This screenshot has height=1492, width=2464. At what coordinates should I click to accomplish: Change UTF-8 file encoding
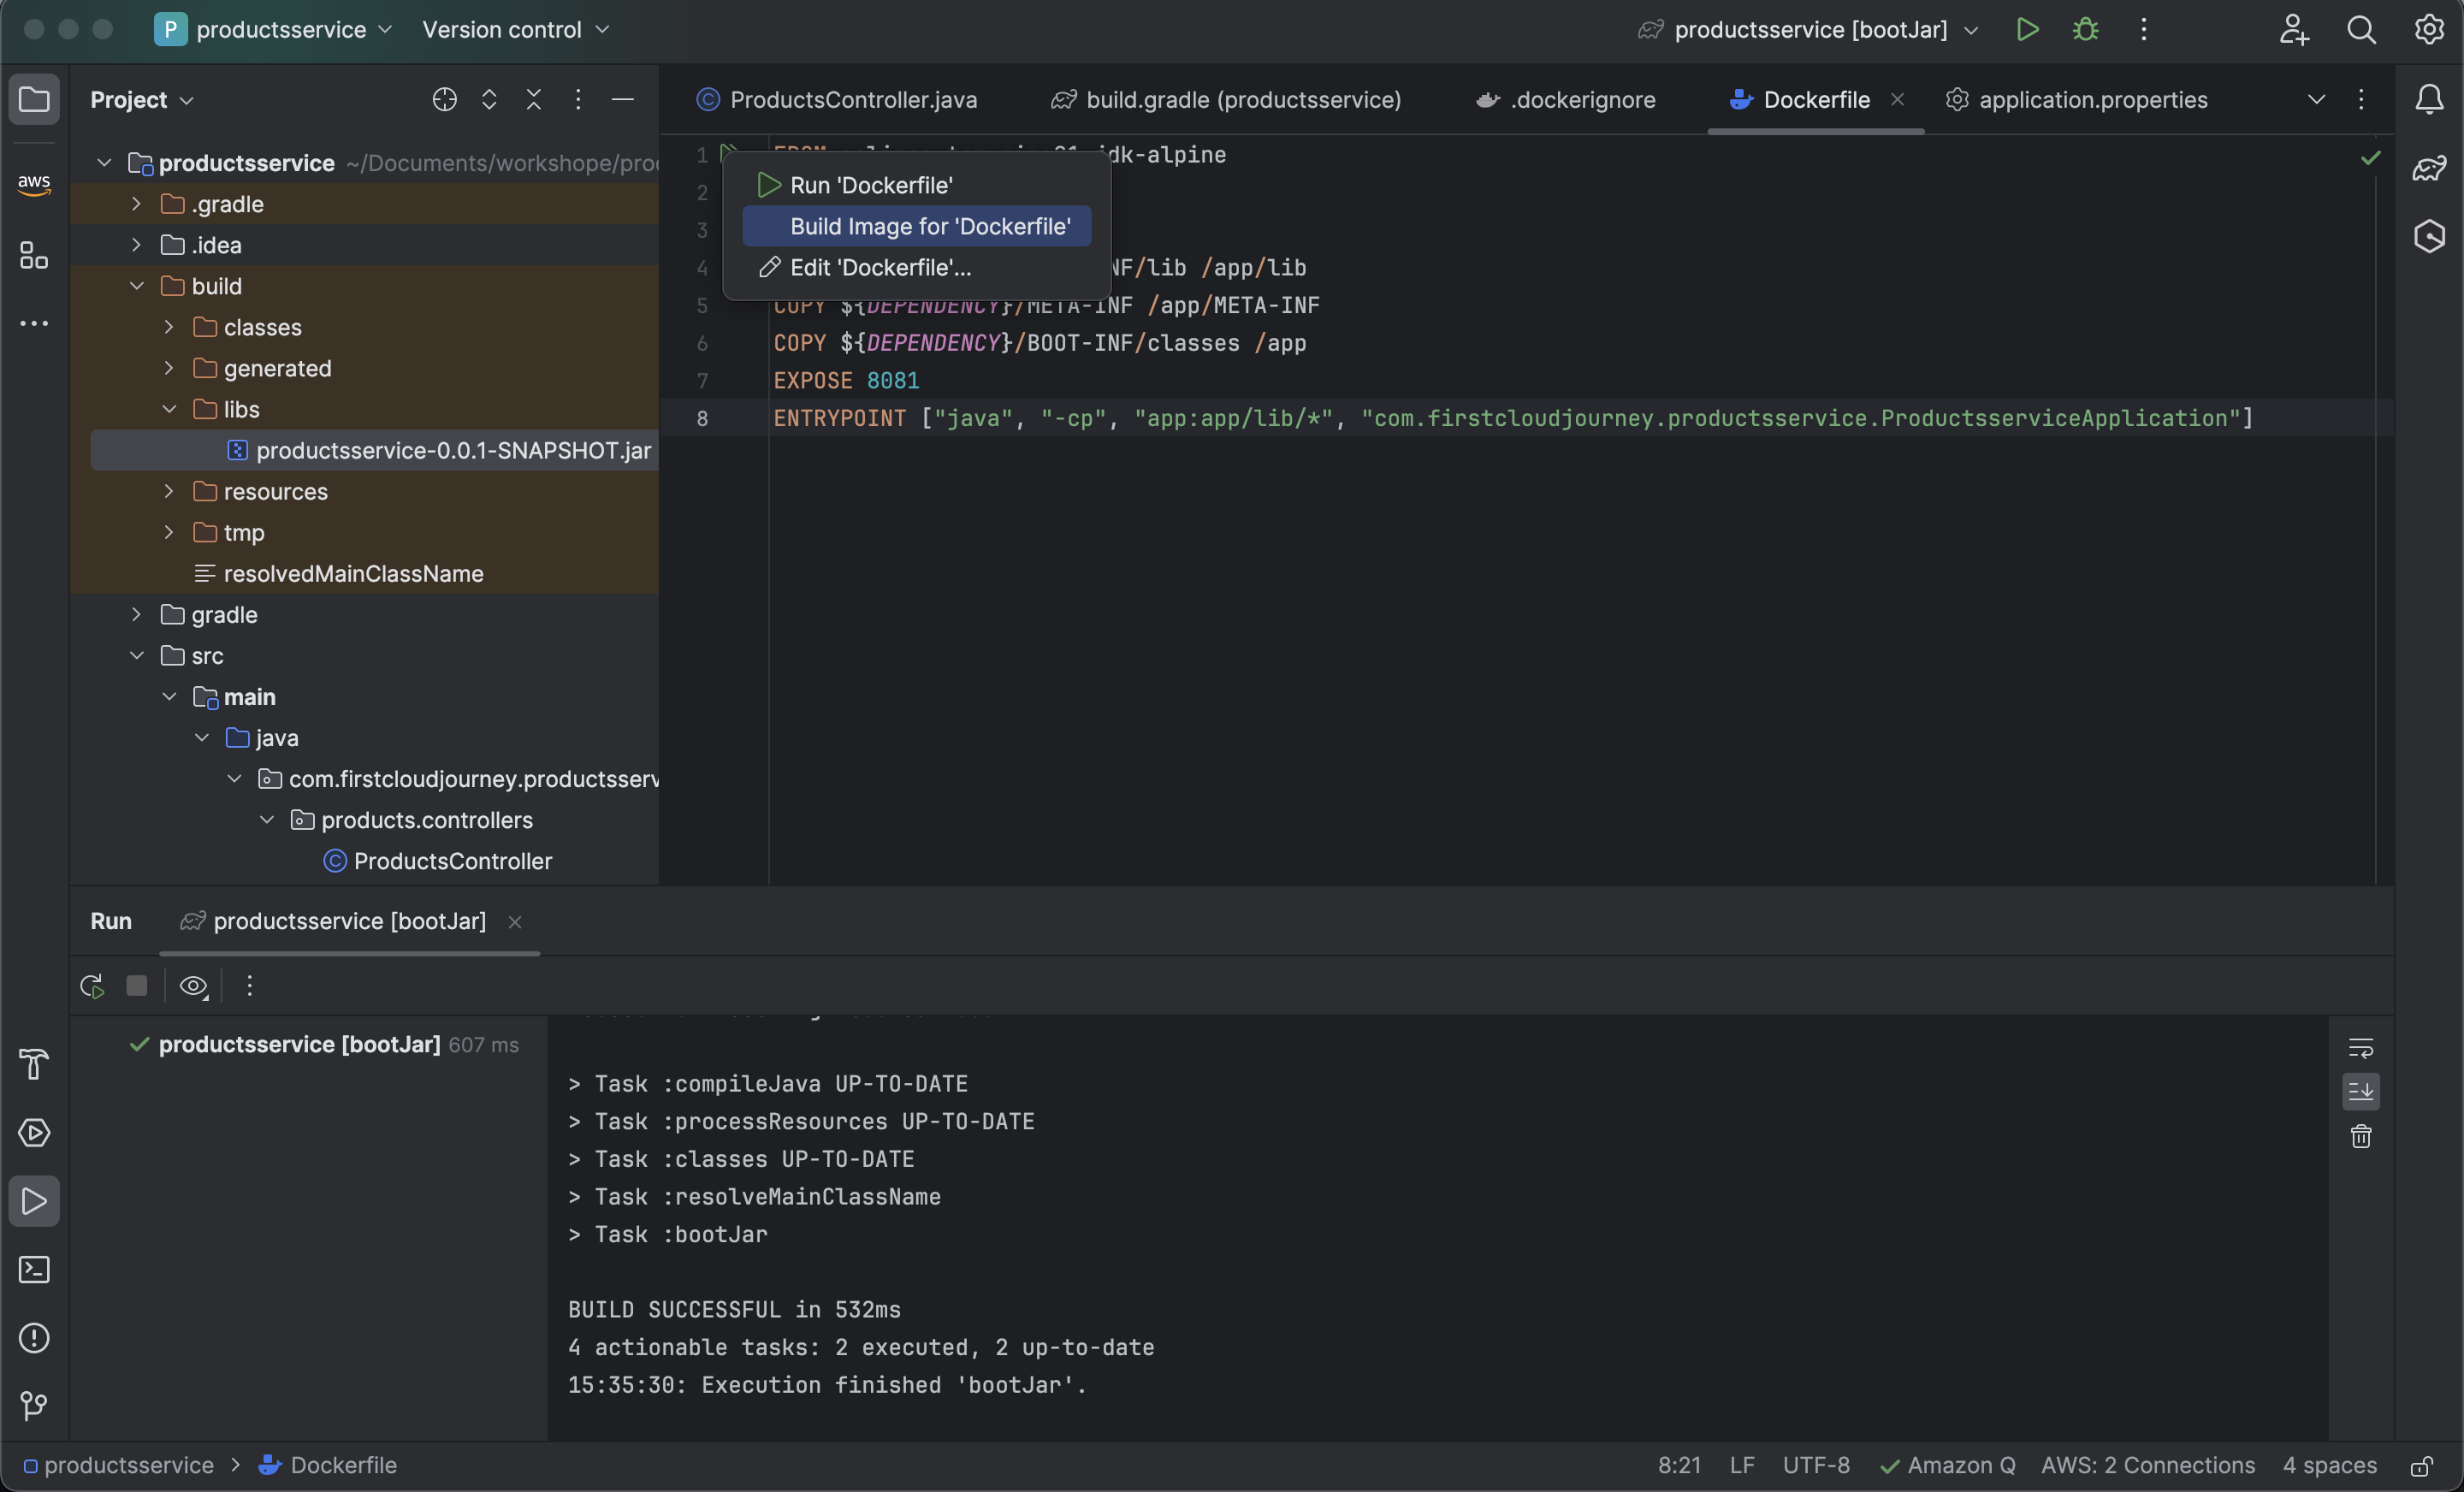point(1816,1466)
